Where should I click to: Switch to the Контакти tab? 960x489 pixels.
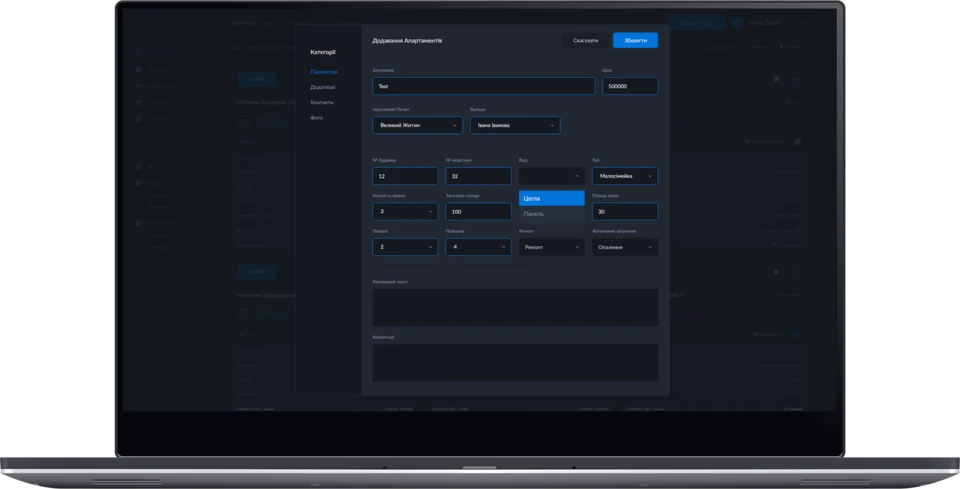(322, 103)
